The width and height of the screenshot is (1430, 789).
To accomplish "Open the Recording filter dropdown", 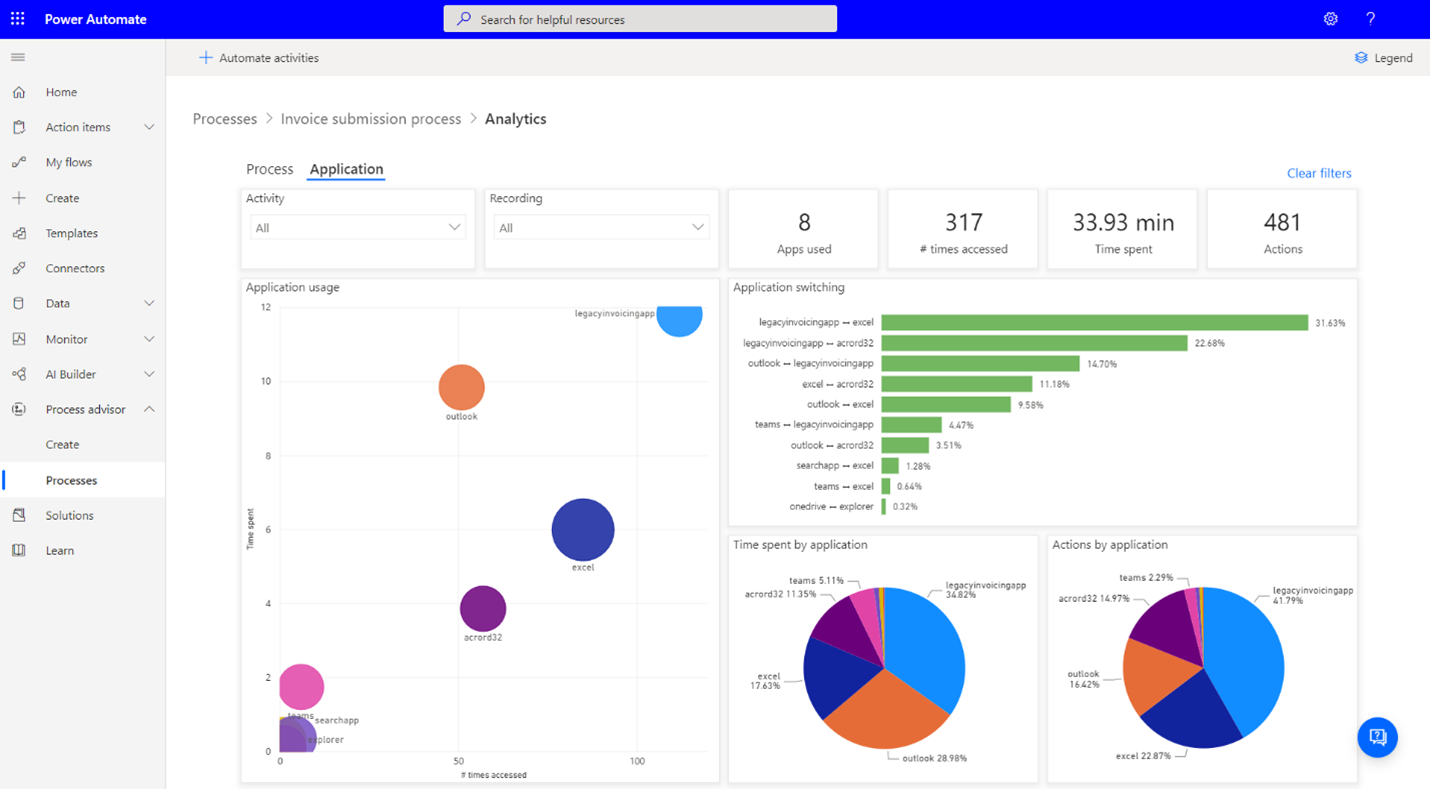I will click(601, 228).
